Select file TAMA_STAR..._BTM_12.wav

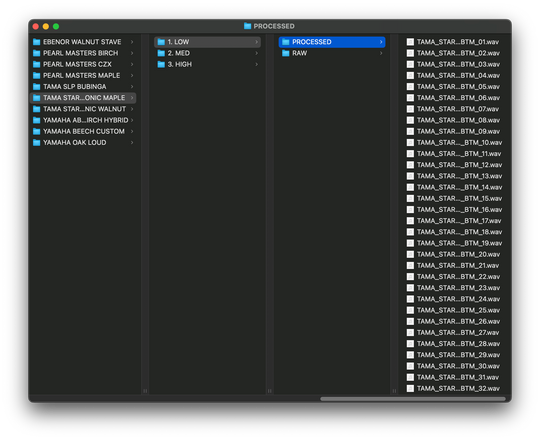click(x=459, y=165)
